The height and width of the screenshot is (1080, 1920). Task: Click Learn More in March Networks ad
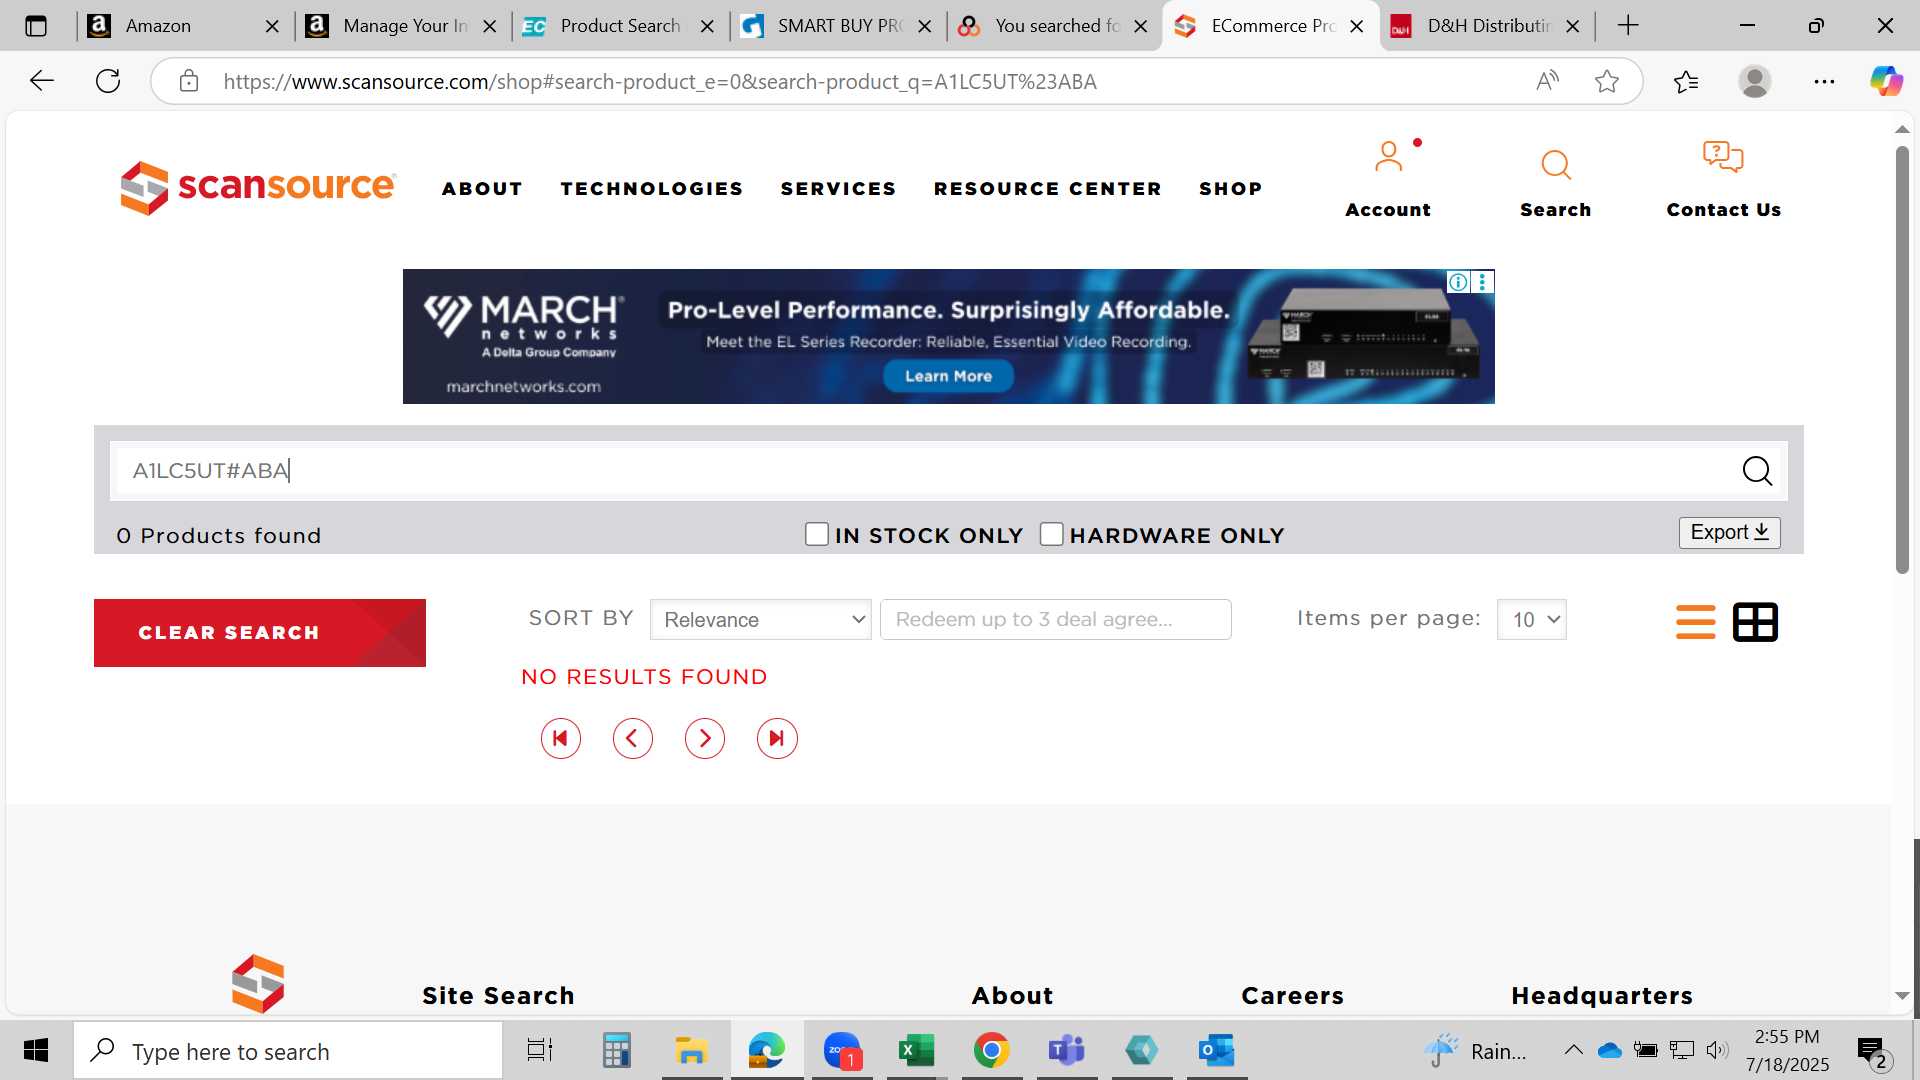(x=948, y=376)
